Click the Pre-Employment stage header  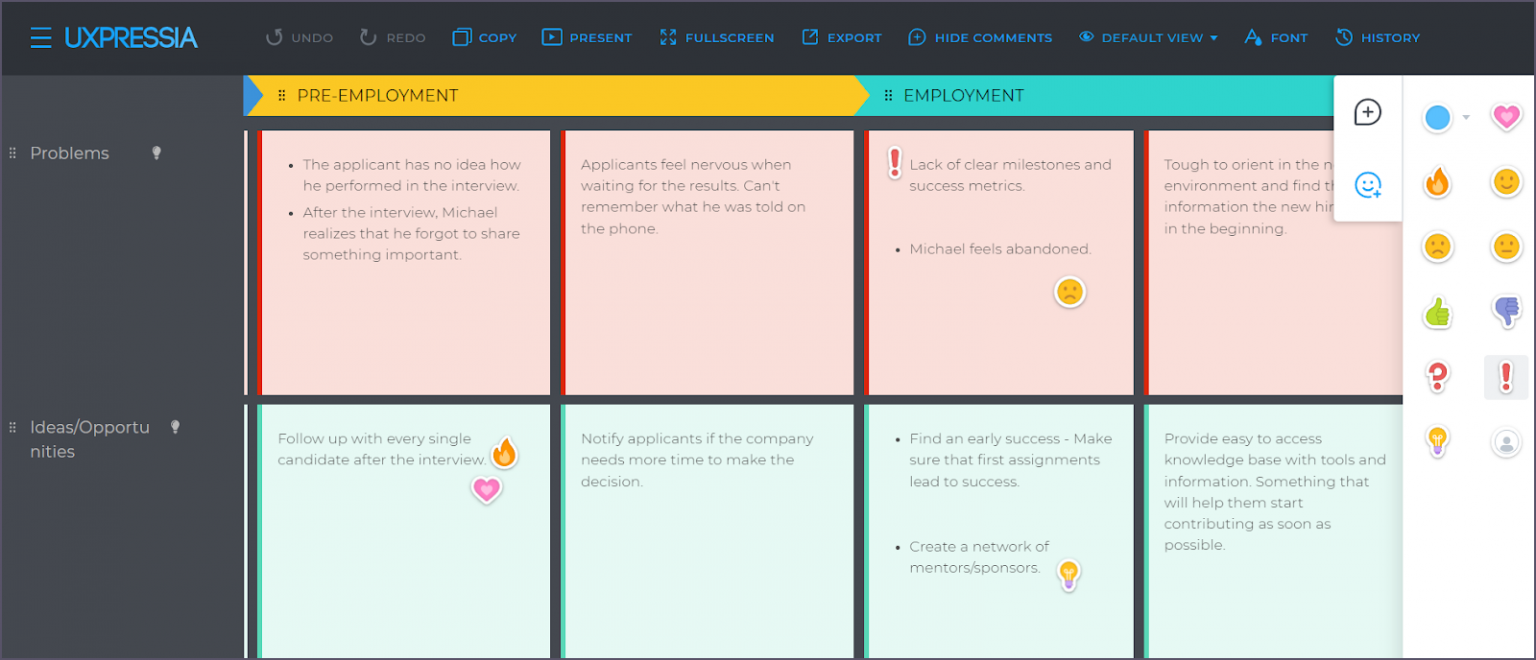[375, 96]
